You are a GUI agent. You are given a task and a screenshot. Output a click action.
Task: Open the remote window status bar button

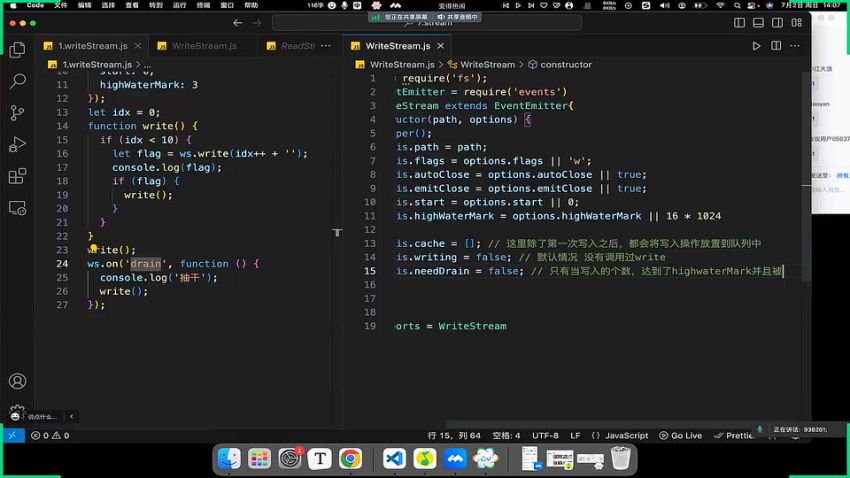[12, 435]
